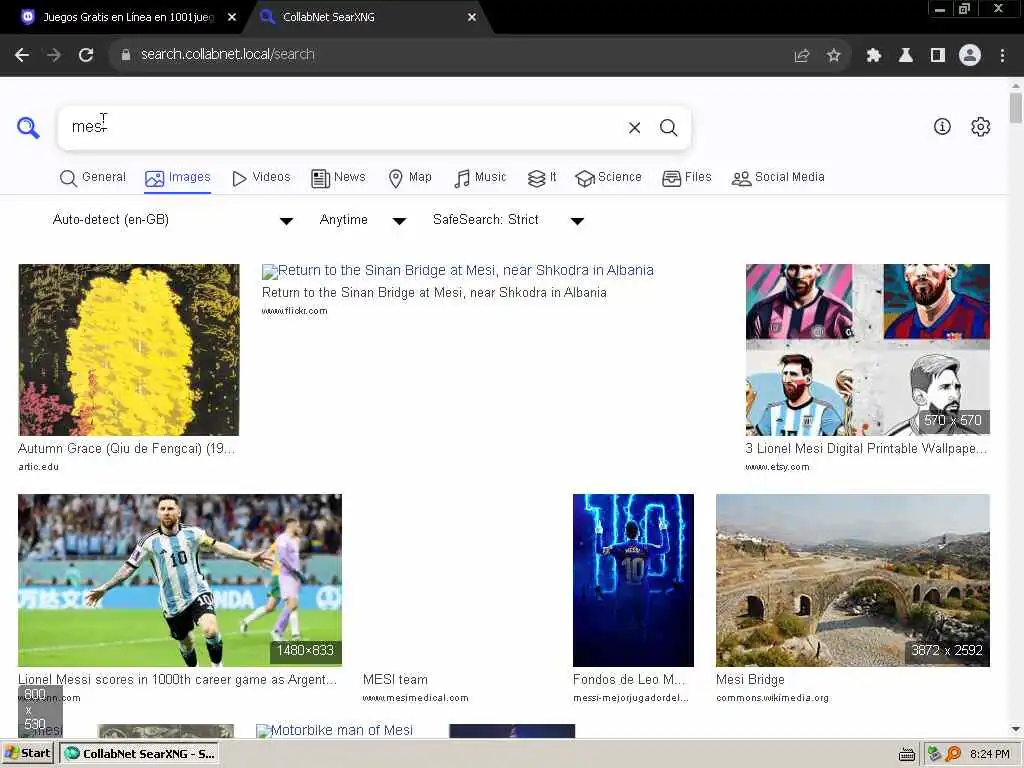
Task: Click the SearXNG logo magnifier icon
Action: point(28,127)
